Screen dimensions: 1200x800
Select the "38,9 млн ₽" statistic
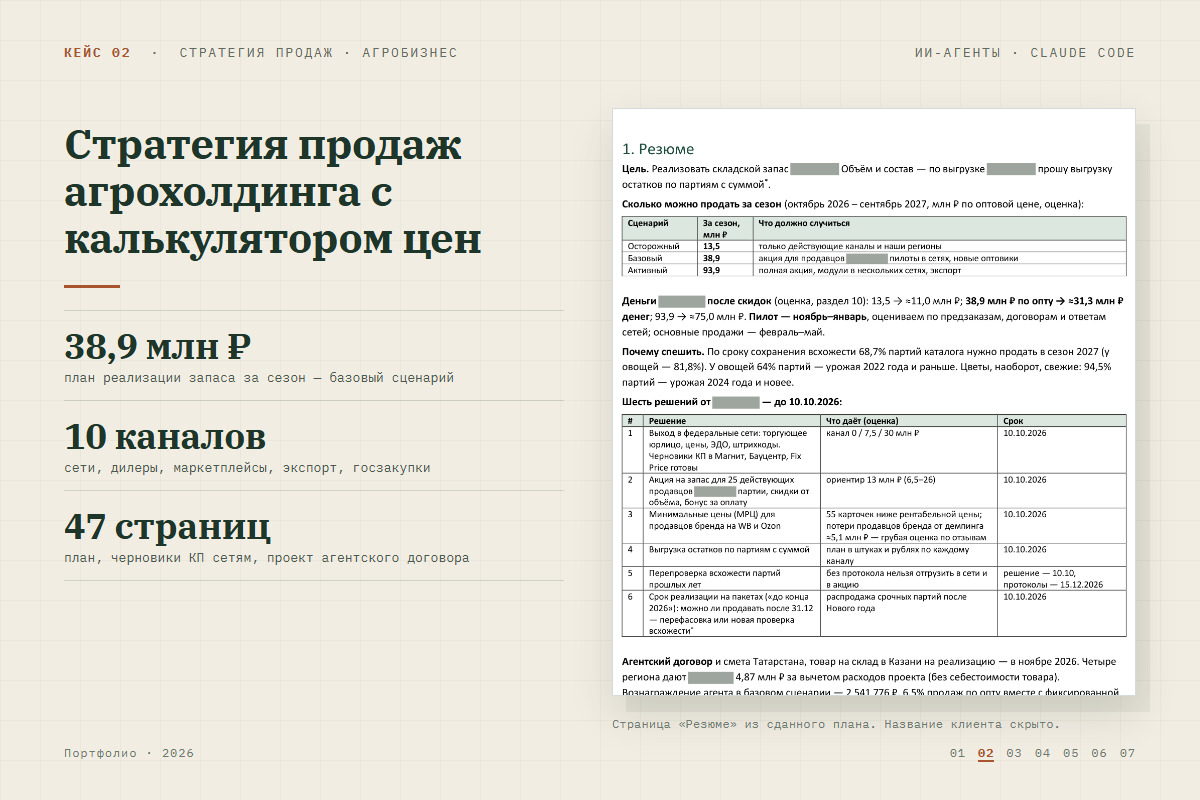(157, 347)
